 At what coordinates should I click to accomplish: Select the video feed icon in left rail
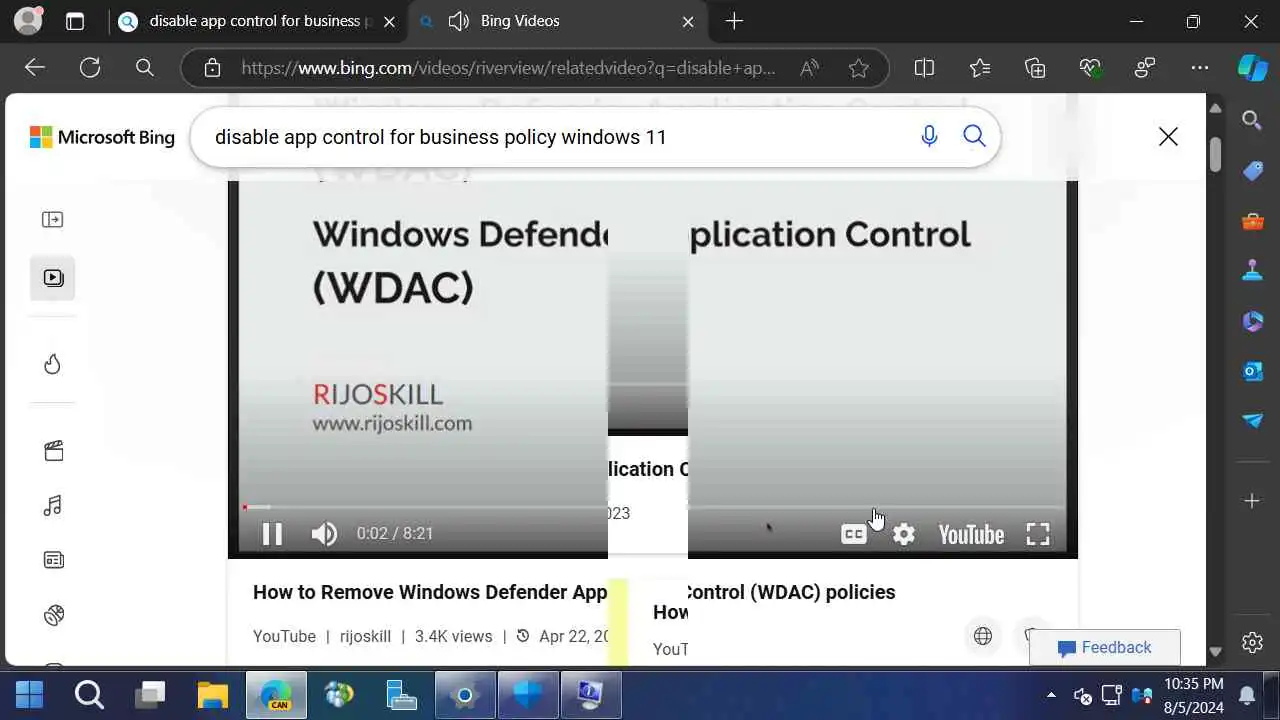tap(53, 278)
